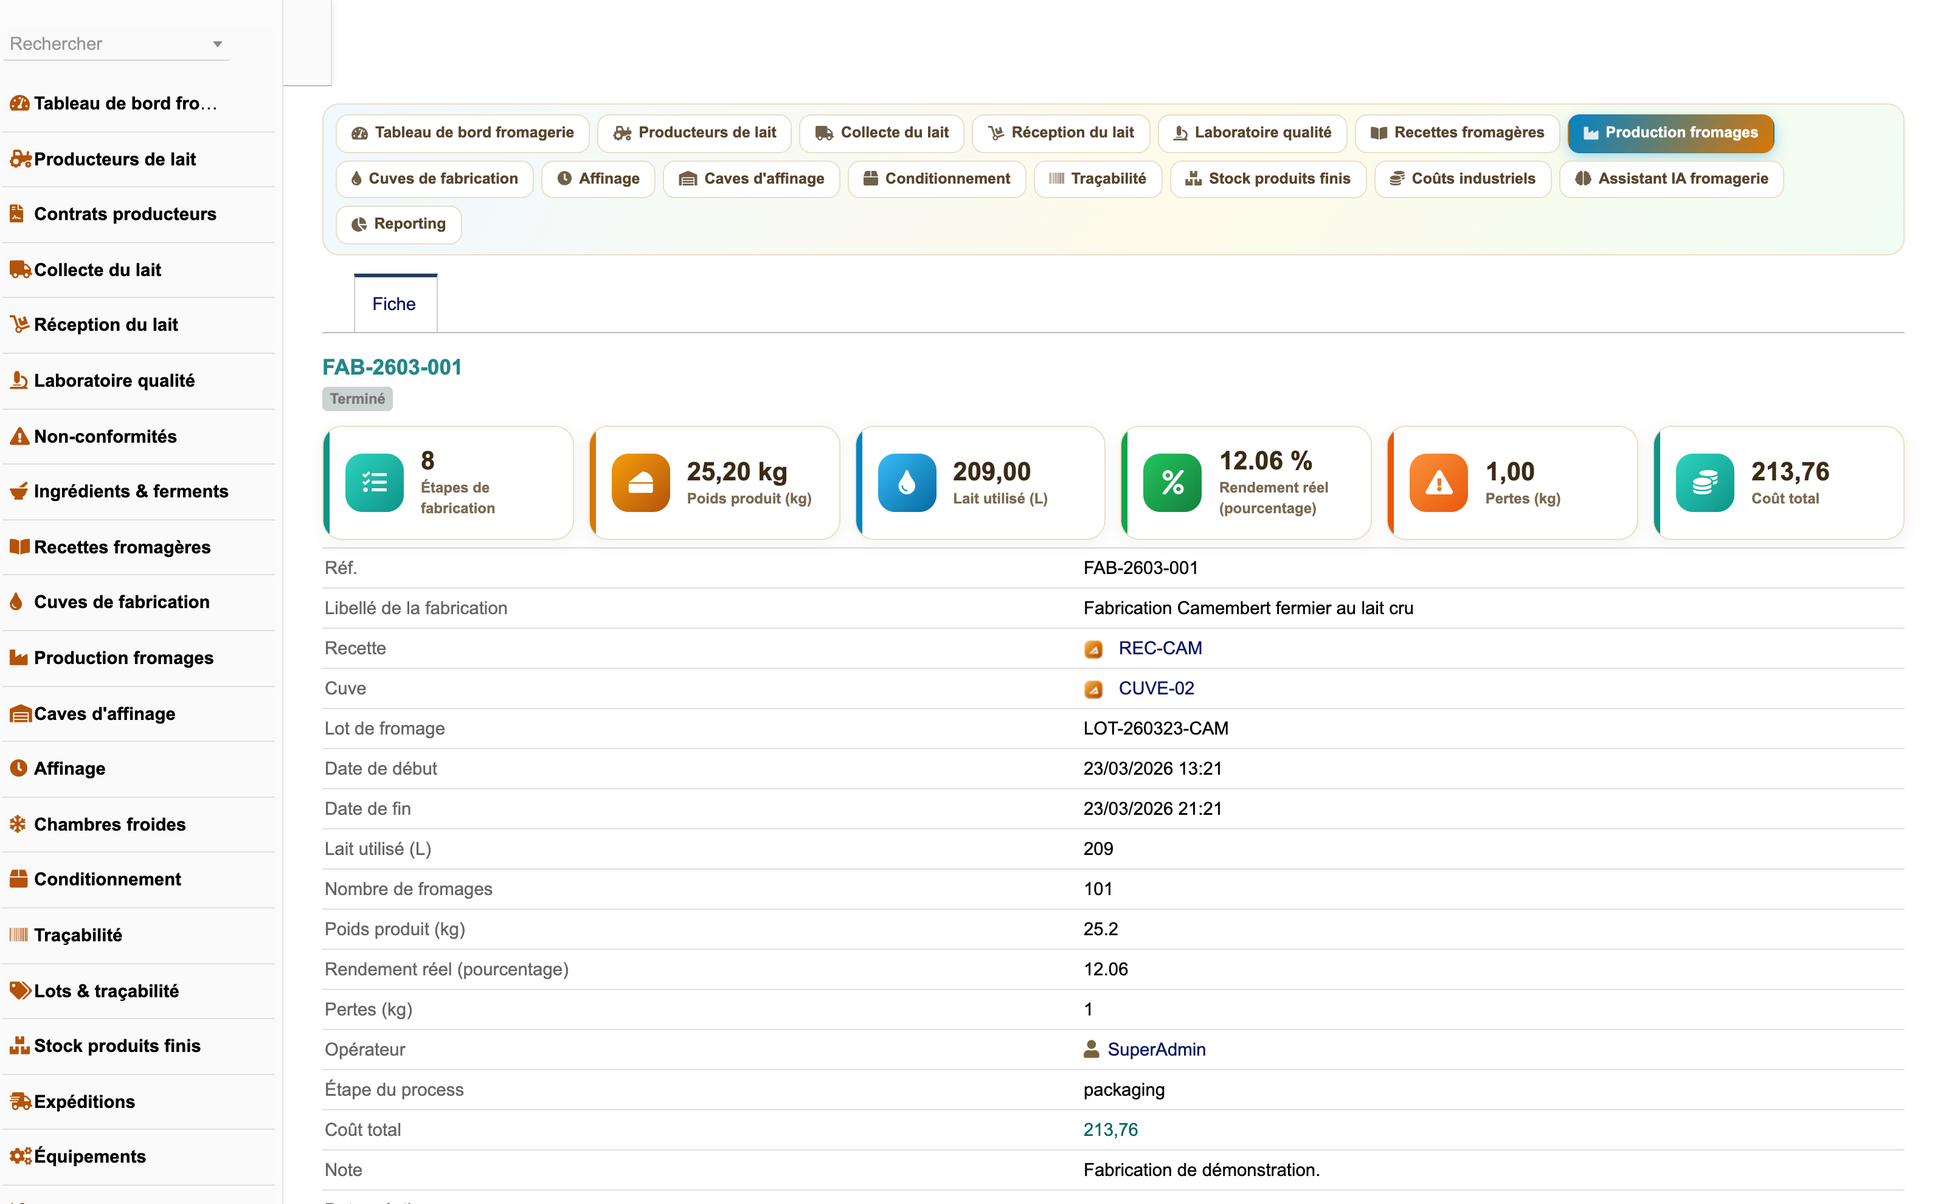Click the user icon beside SuperAdmin
Screen dimensions: 1946x1204
point(1091,1049)
